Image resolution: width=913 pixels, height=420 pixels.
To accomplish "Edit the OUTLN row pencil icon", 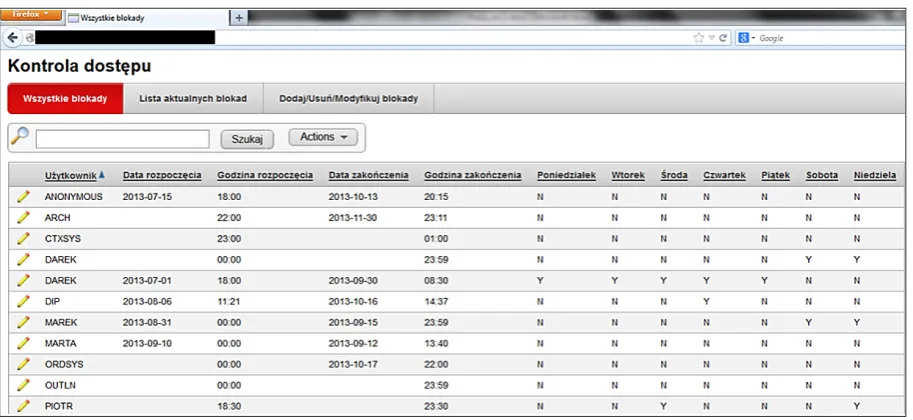I will click(23, 386).
